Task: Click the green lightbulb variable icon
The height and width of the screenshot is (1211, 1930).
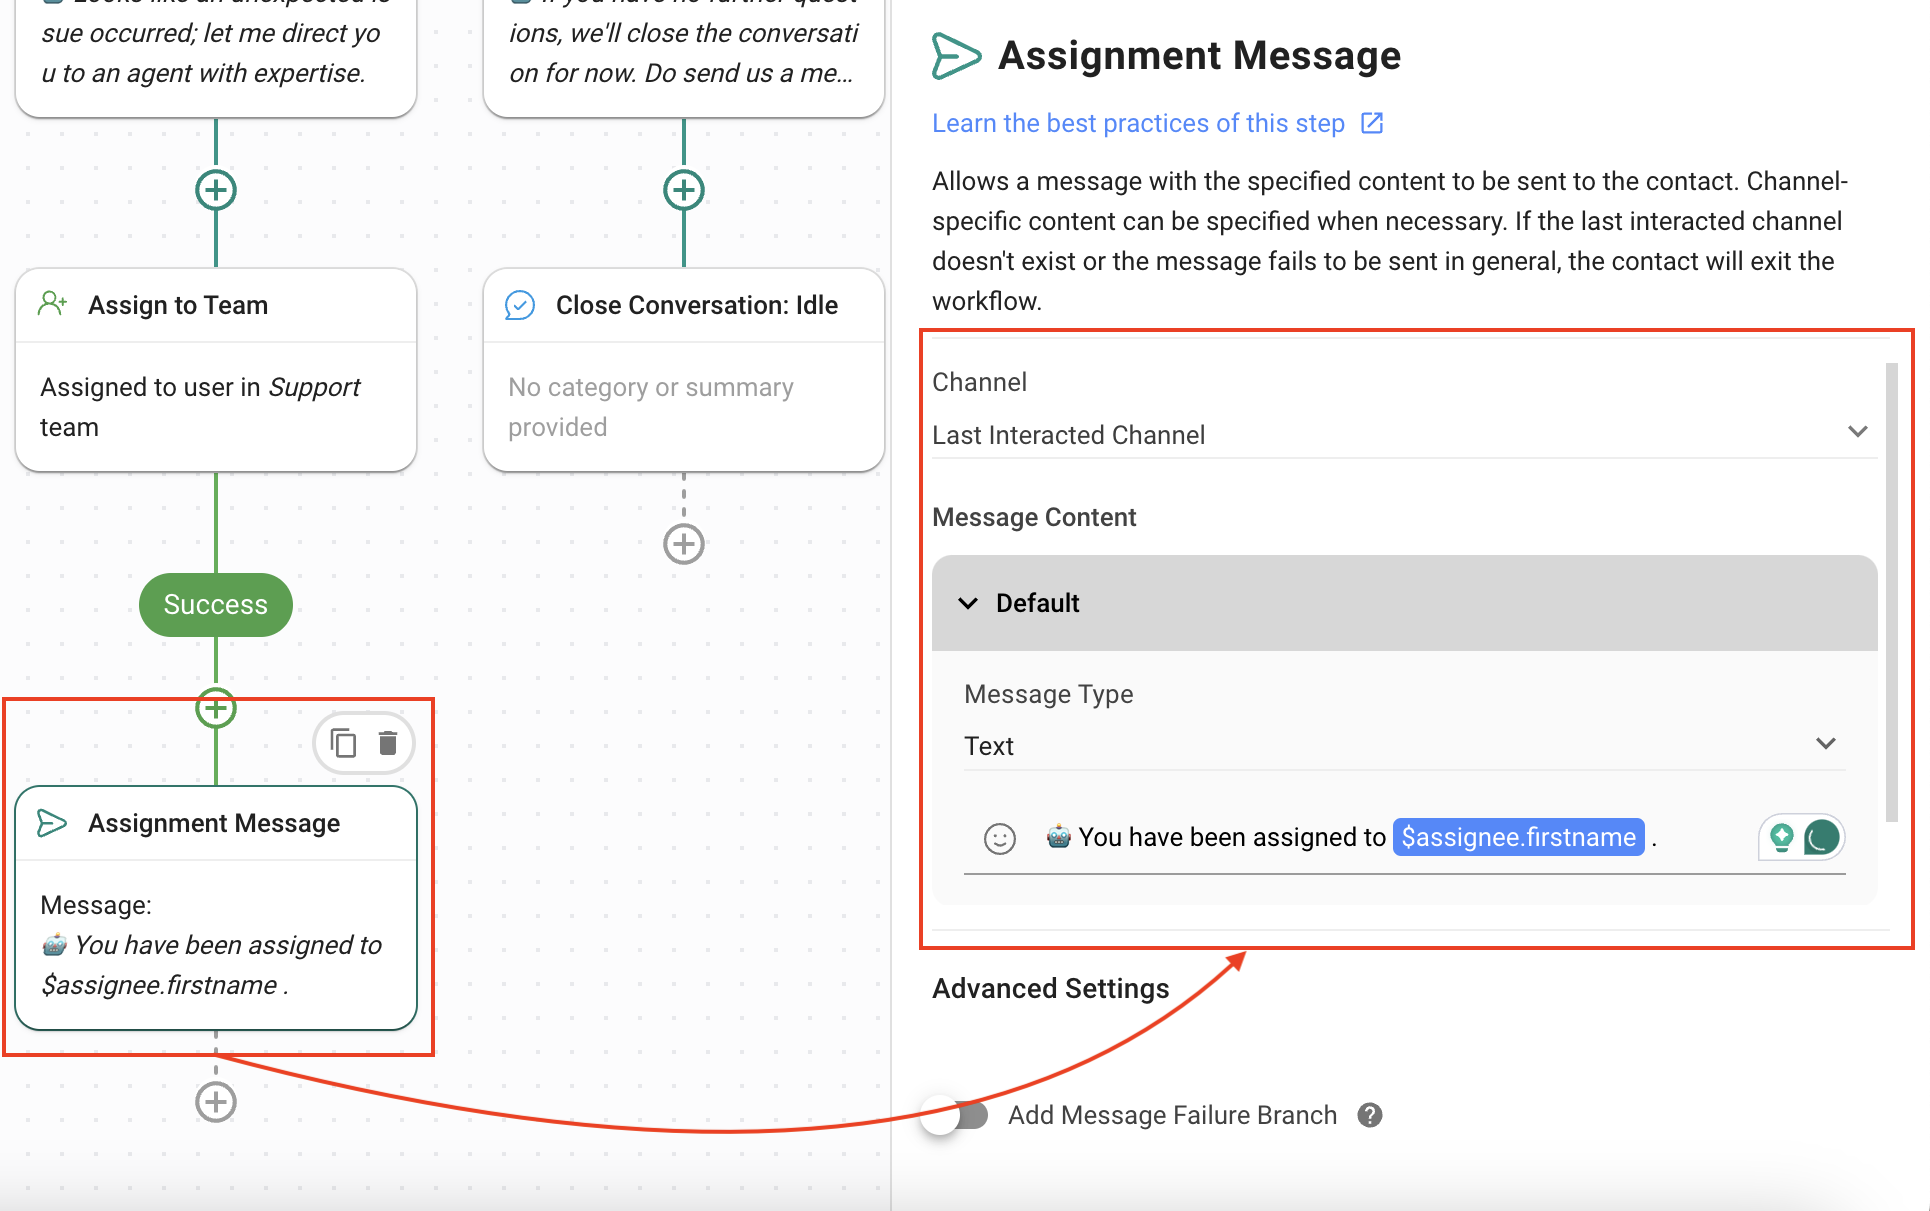Action: pyautogui.click(x=1781, y=837)
